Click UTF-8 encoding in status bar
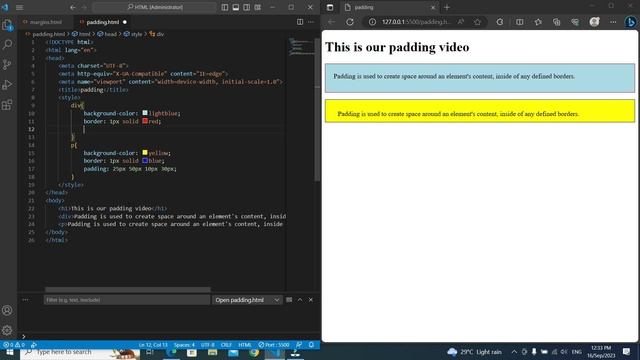Image resolution: width=640 pixels, height=360 pixels. point(208,345)
